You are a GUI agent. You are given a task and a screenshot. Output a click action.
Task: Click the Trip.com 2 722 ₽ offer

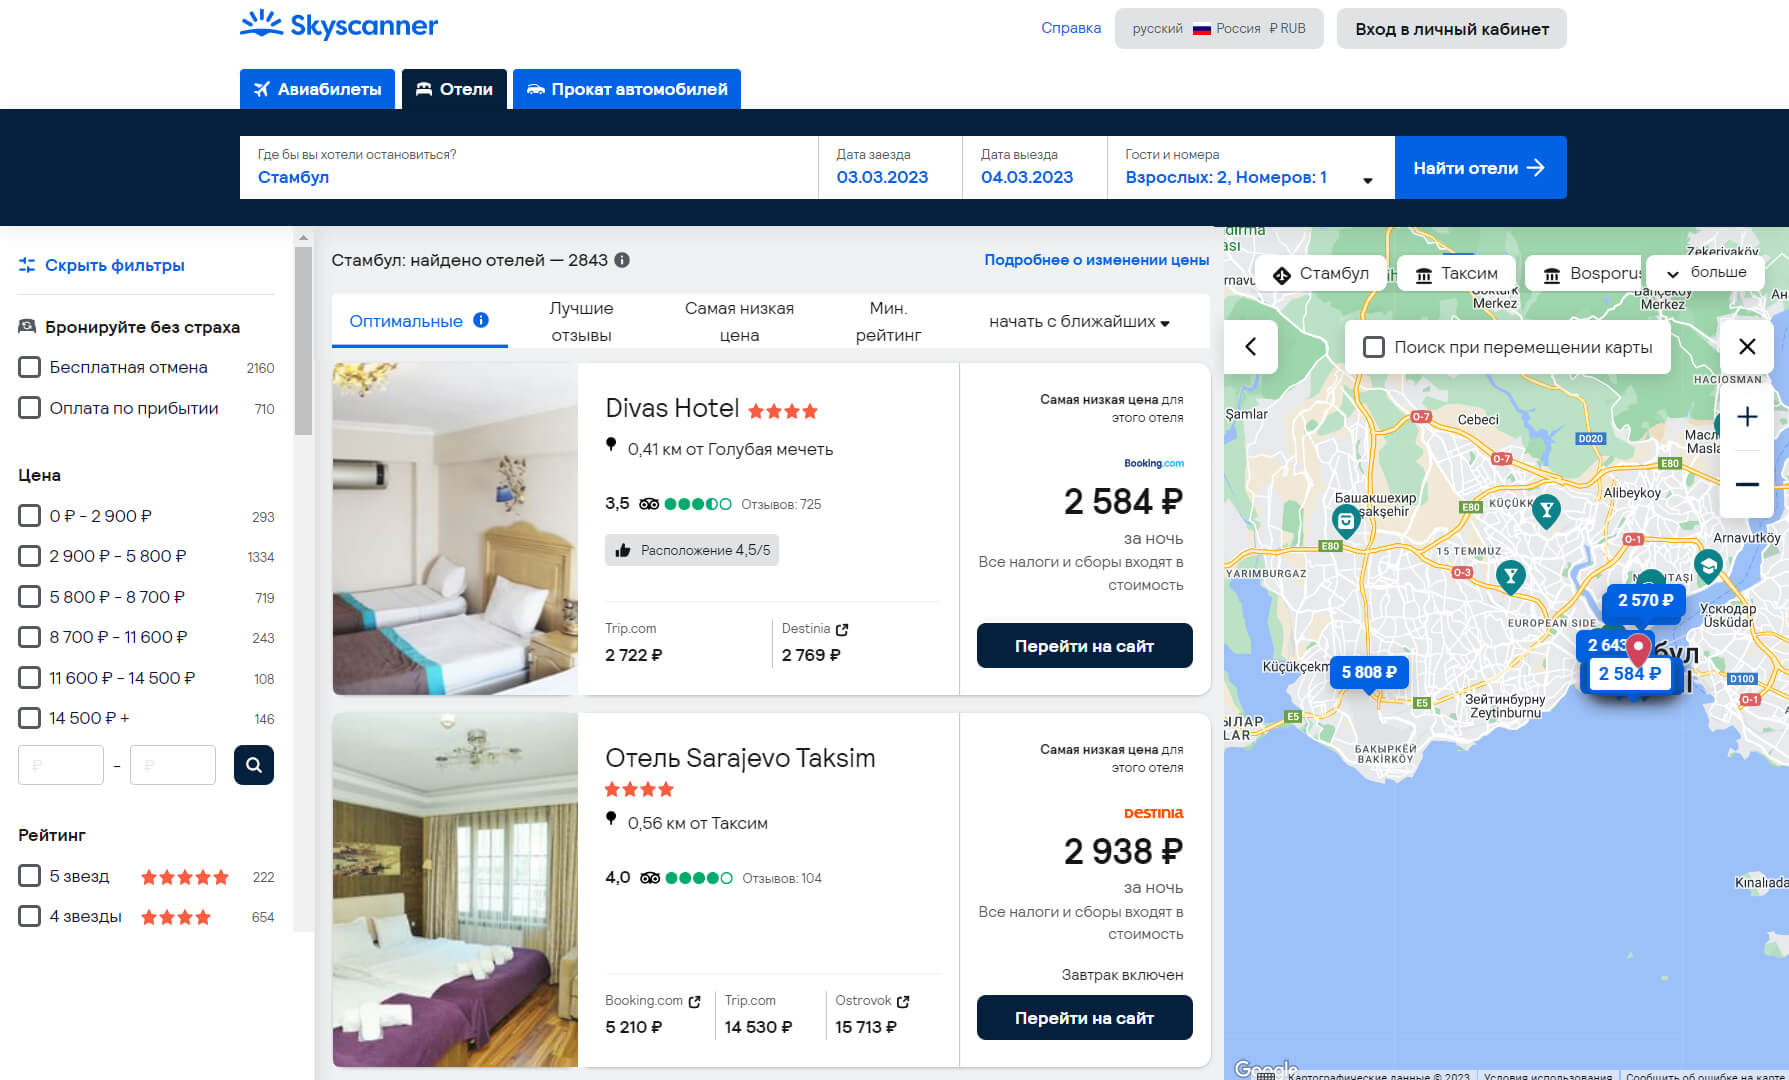tap(634, 642)
